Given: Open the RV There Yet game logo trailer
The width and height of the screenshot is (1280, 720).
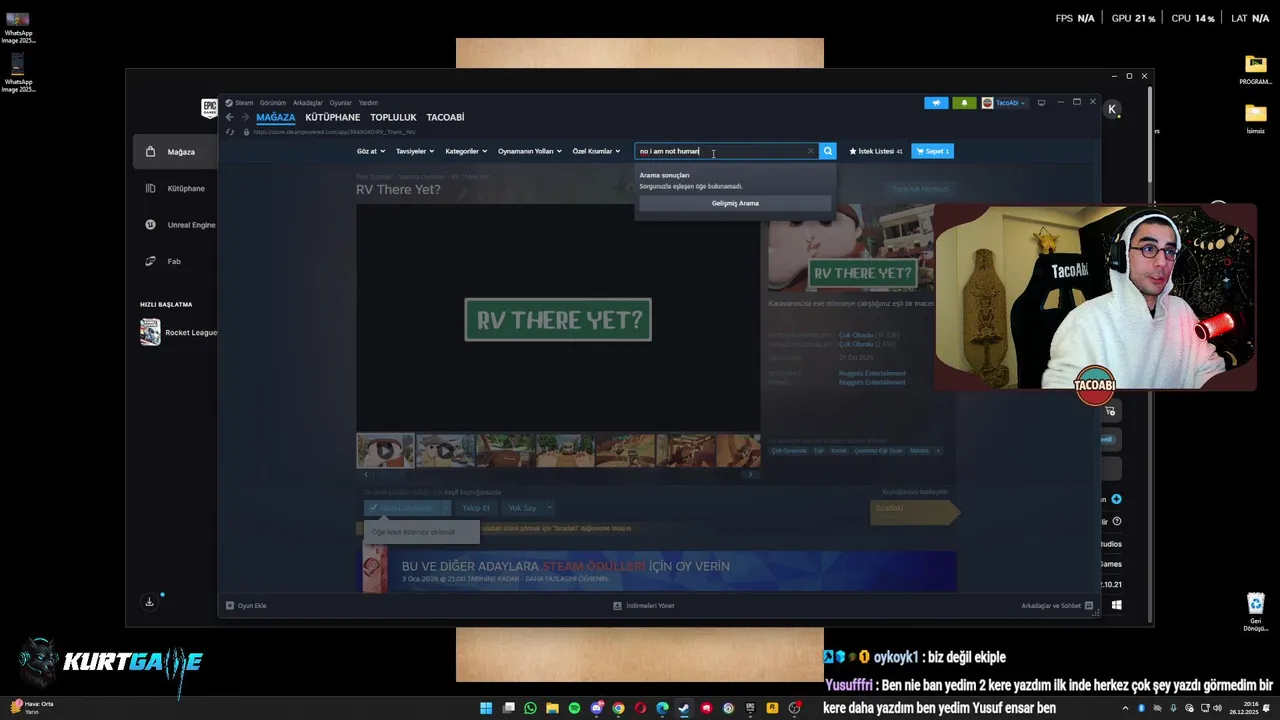Looking at the screenshot, I should (558, 319).
